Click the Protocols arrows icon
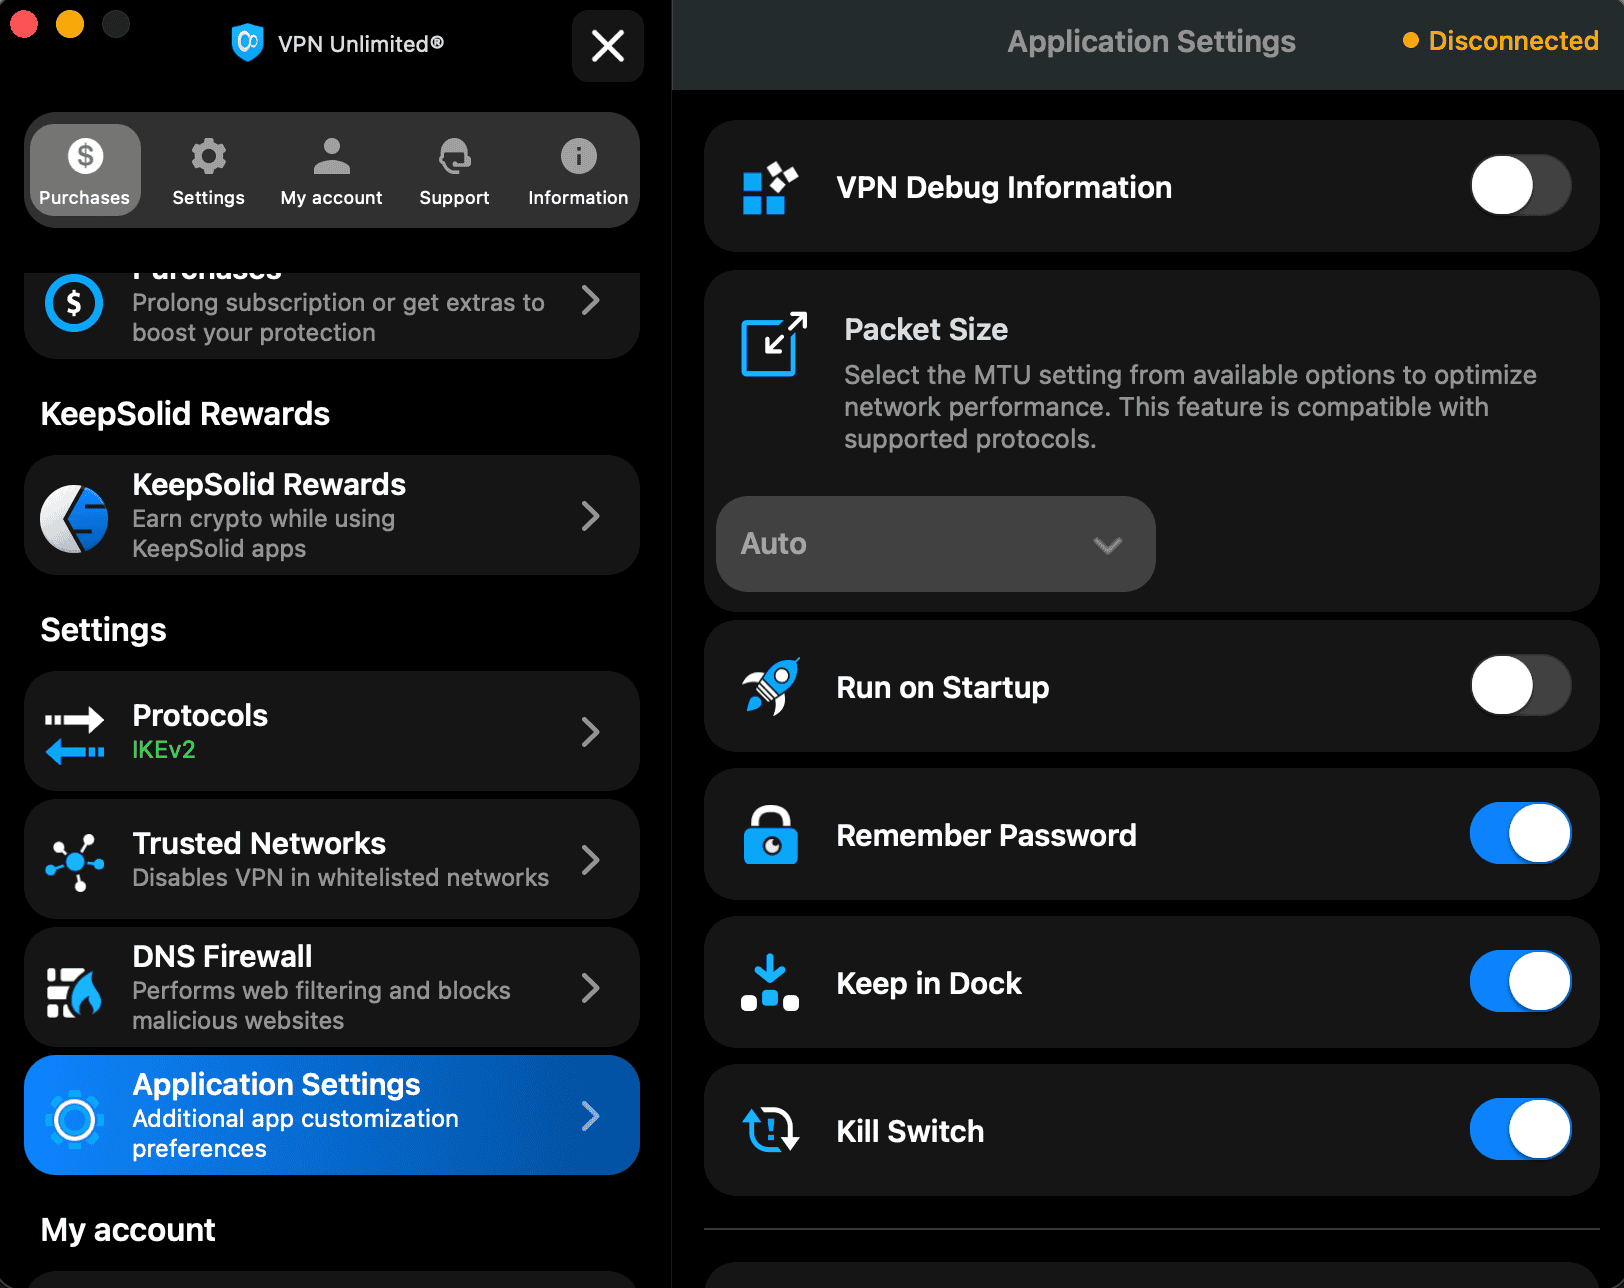 (x=74, y=735)
